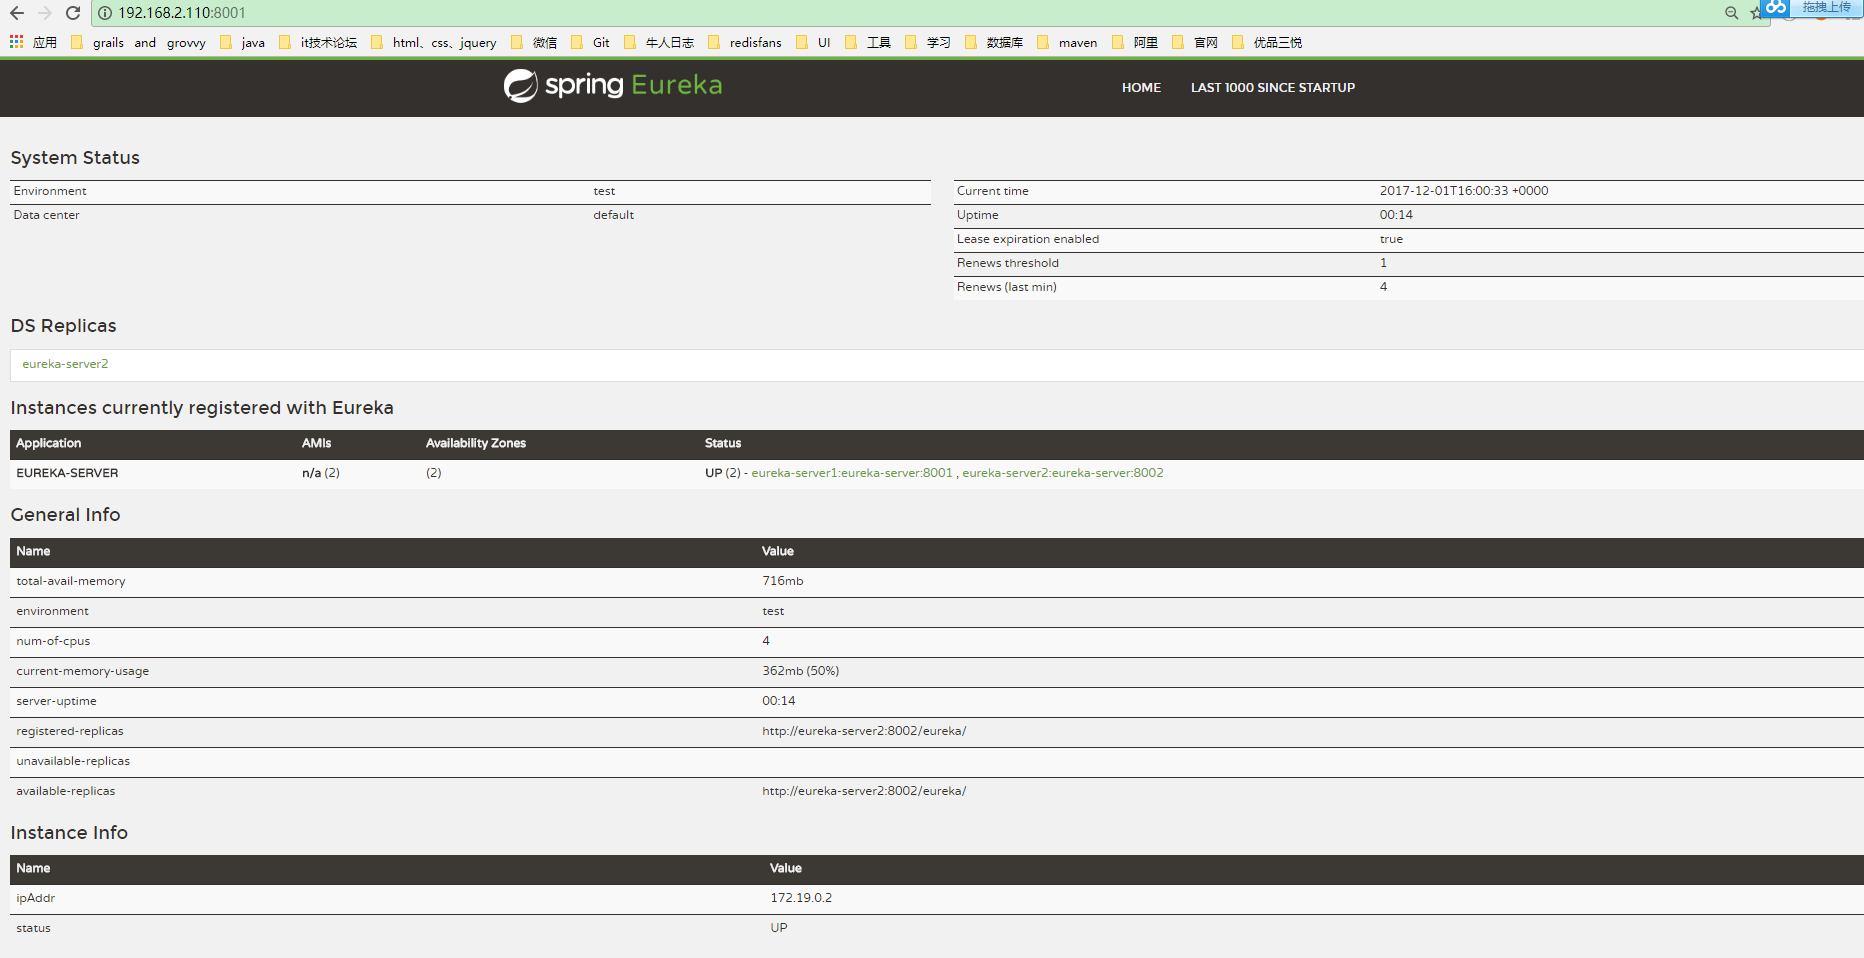Open the 数据库 bookmark folder
The image size is (1864, 958).
[994, 42]
